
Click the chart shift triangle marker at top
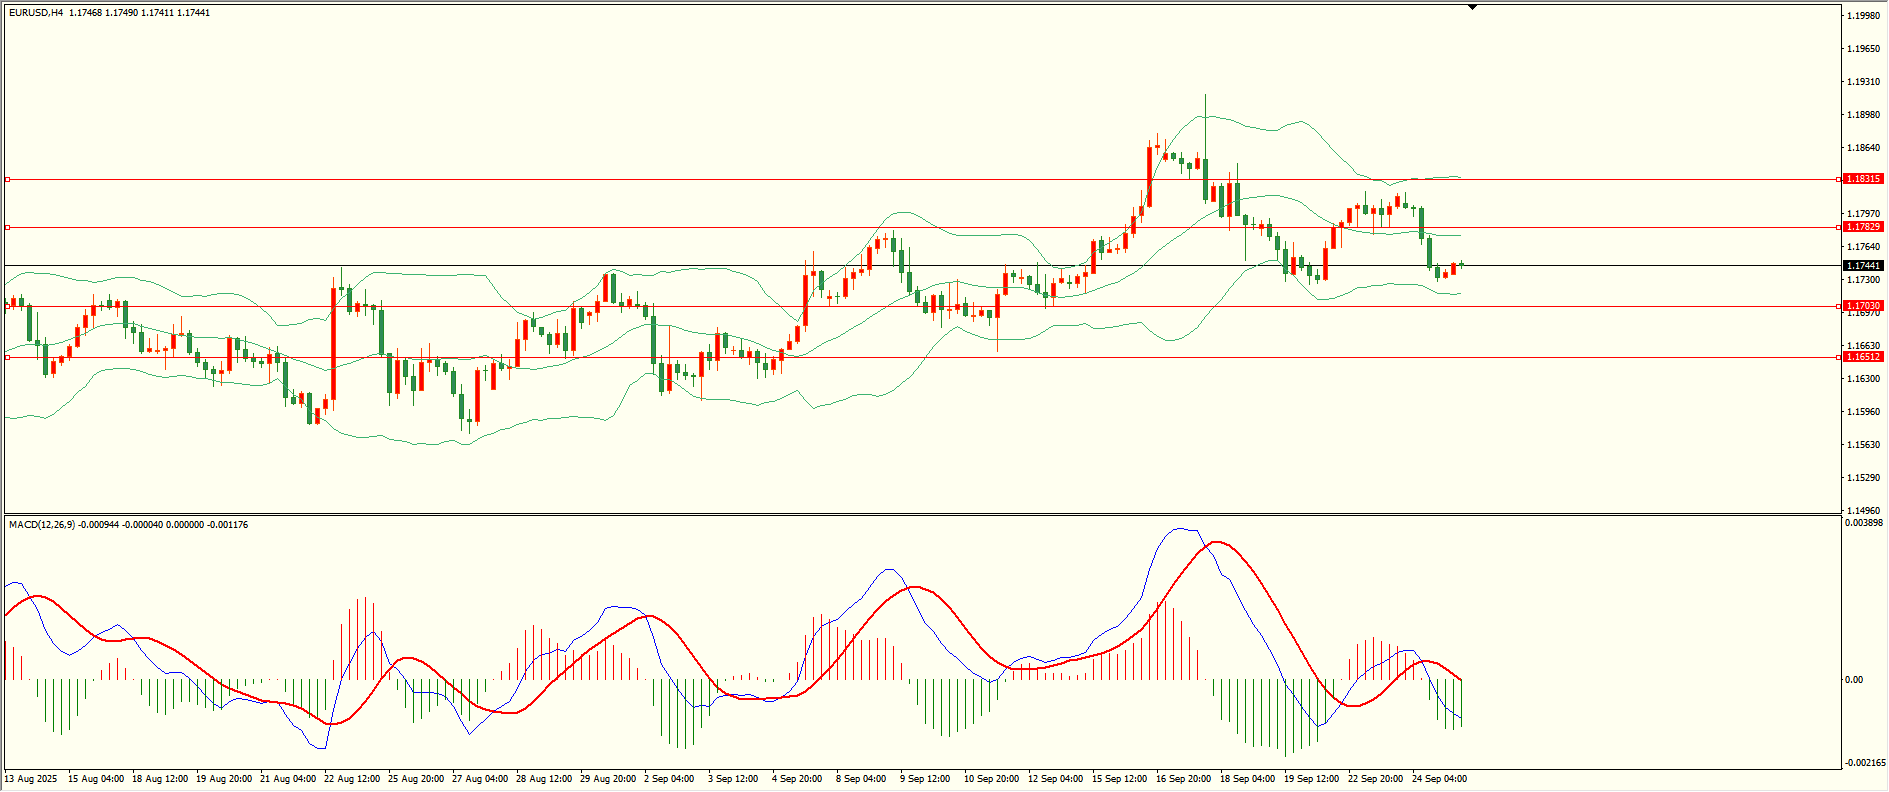click(1472, 7)
